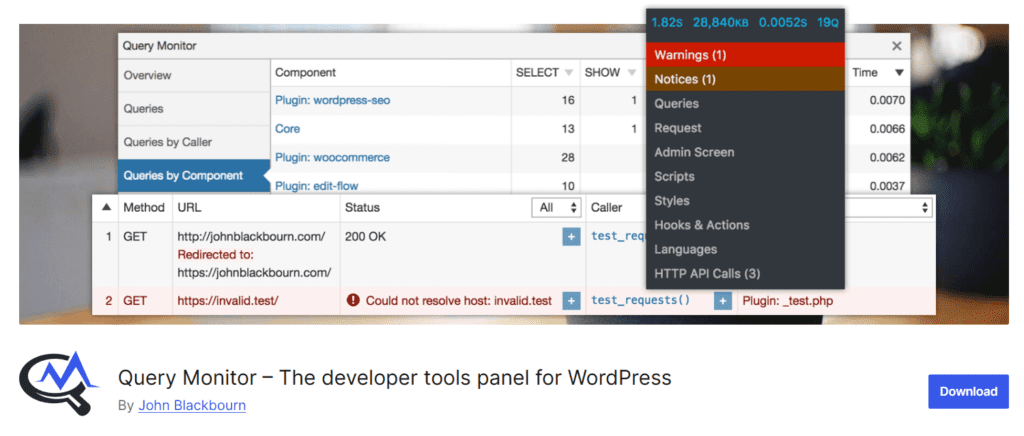
Task: Click the Plugin: _test.php component cell
Action: tap(788, 301)
